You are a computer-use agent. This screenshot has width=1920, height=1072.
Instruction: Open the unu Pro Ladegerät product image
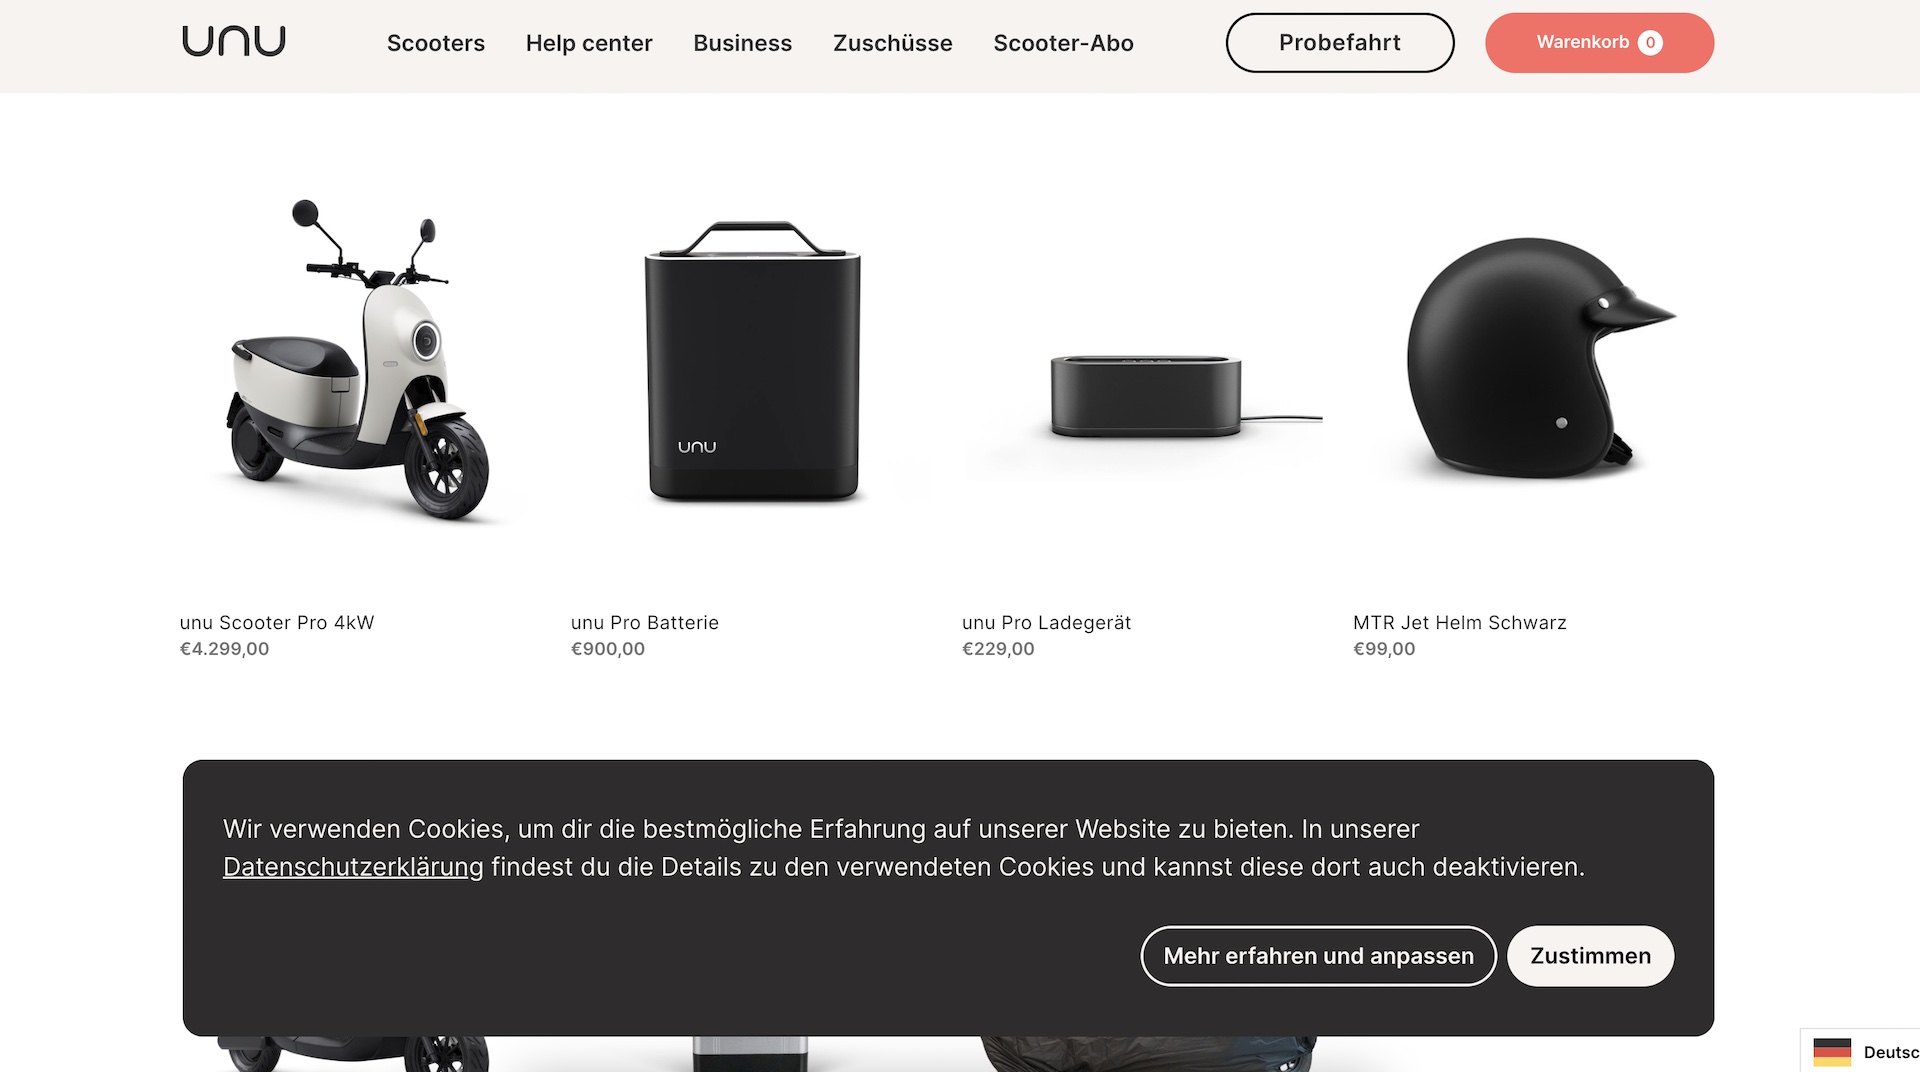pos(1144,396)
